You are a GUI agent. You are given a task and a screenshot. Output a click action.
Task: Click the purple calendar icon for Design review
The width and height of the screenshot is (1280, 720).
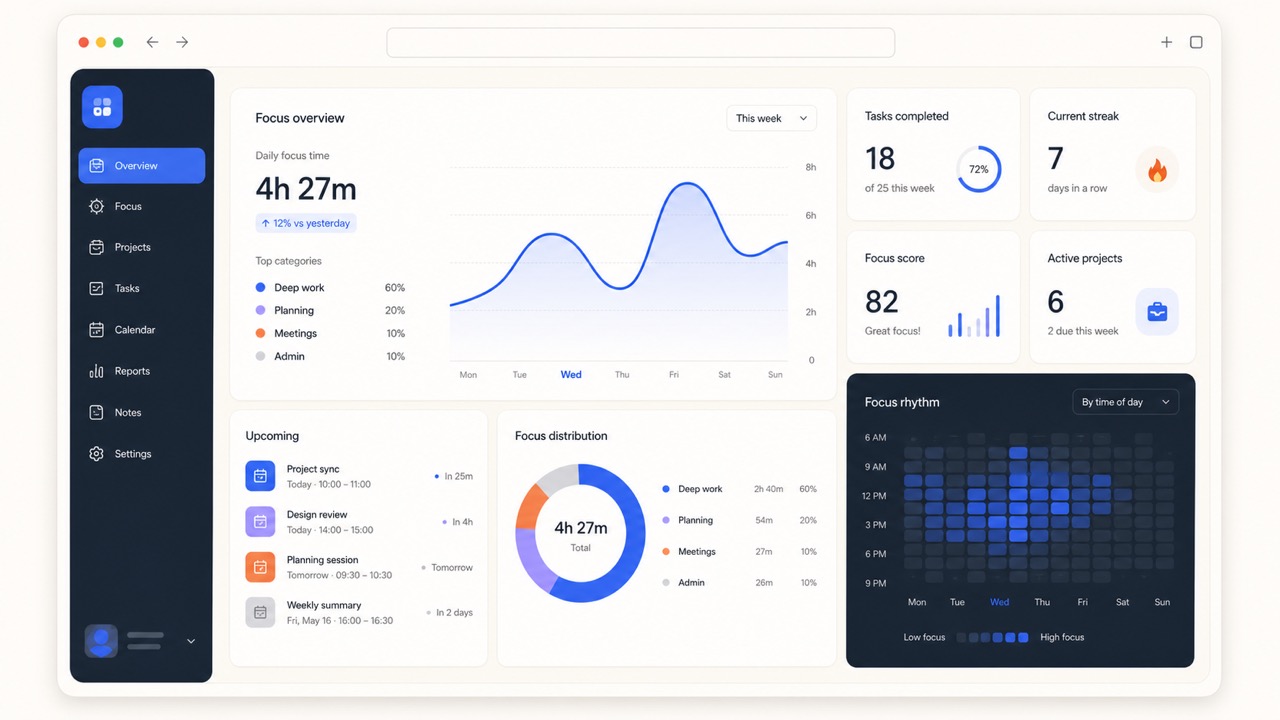260,521
